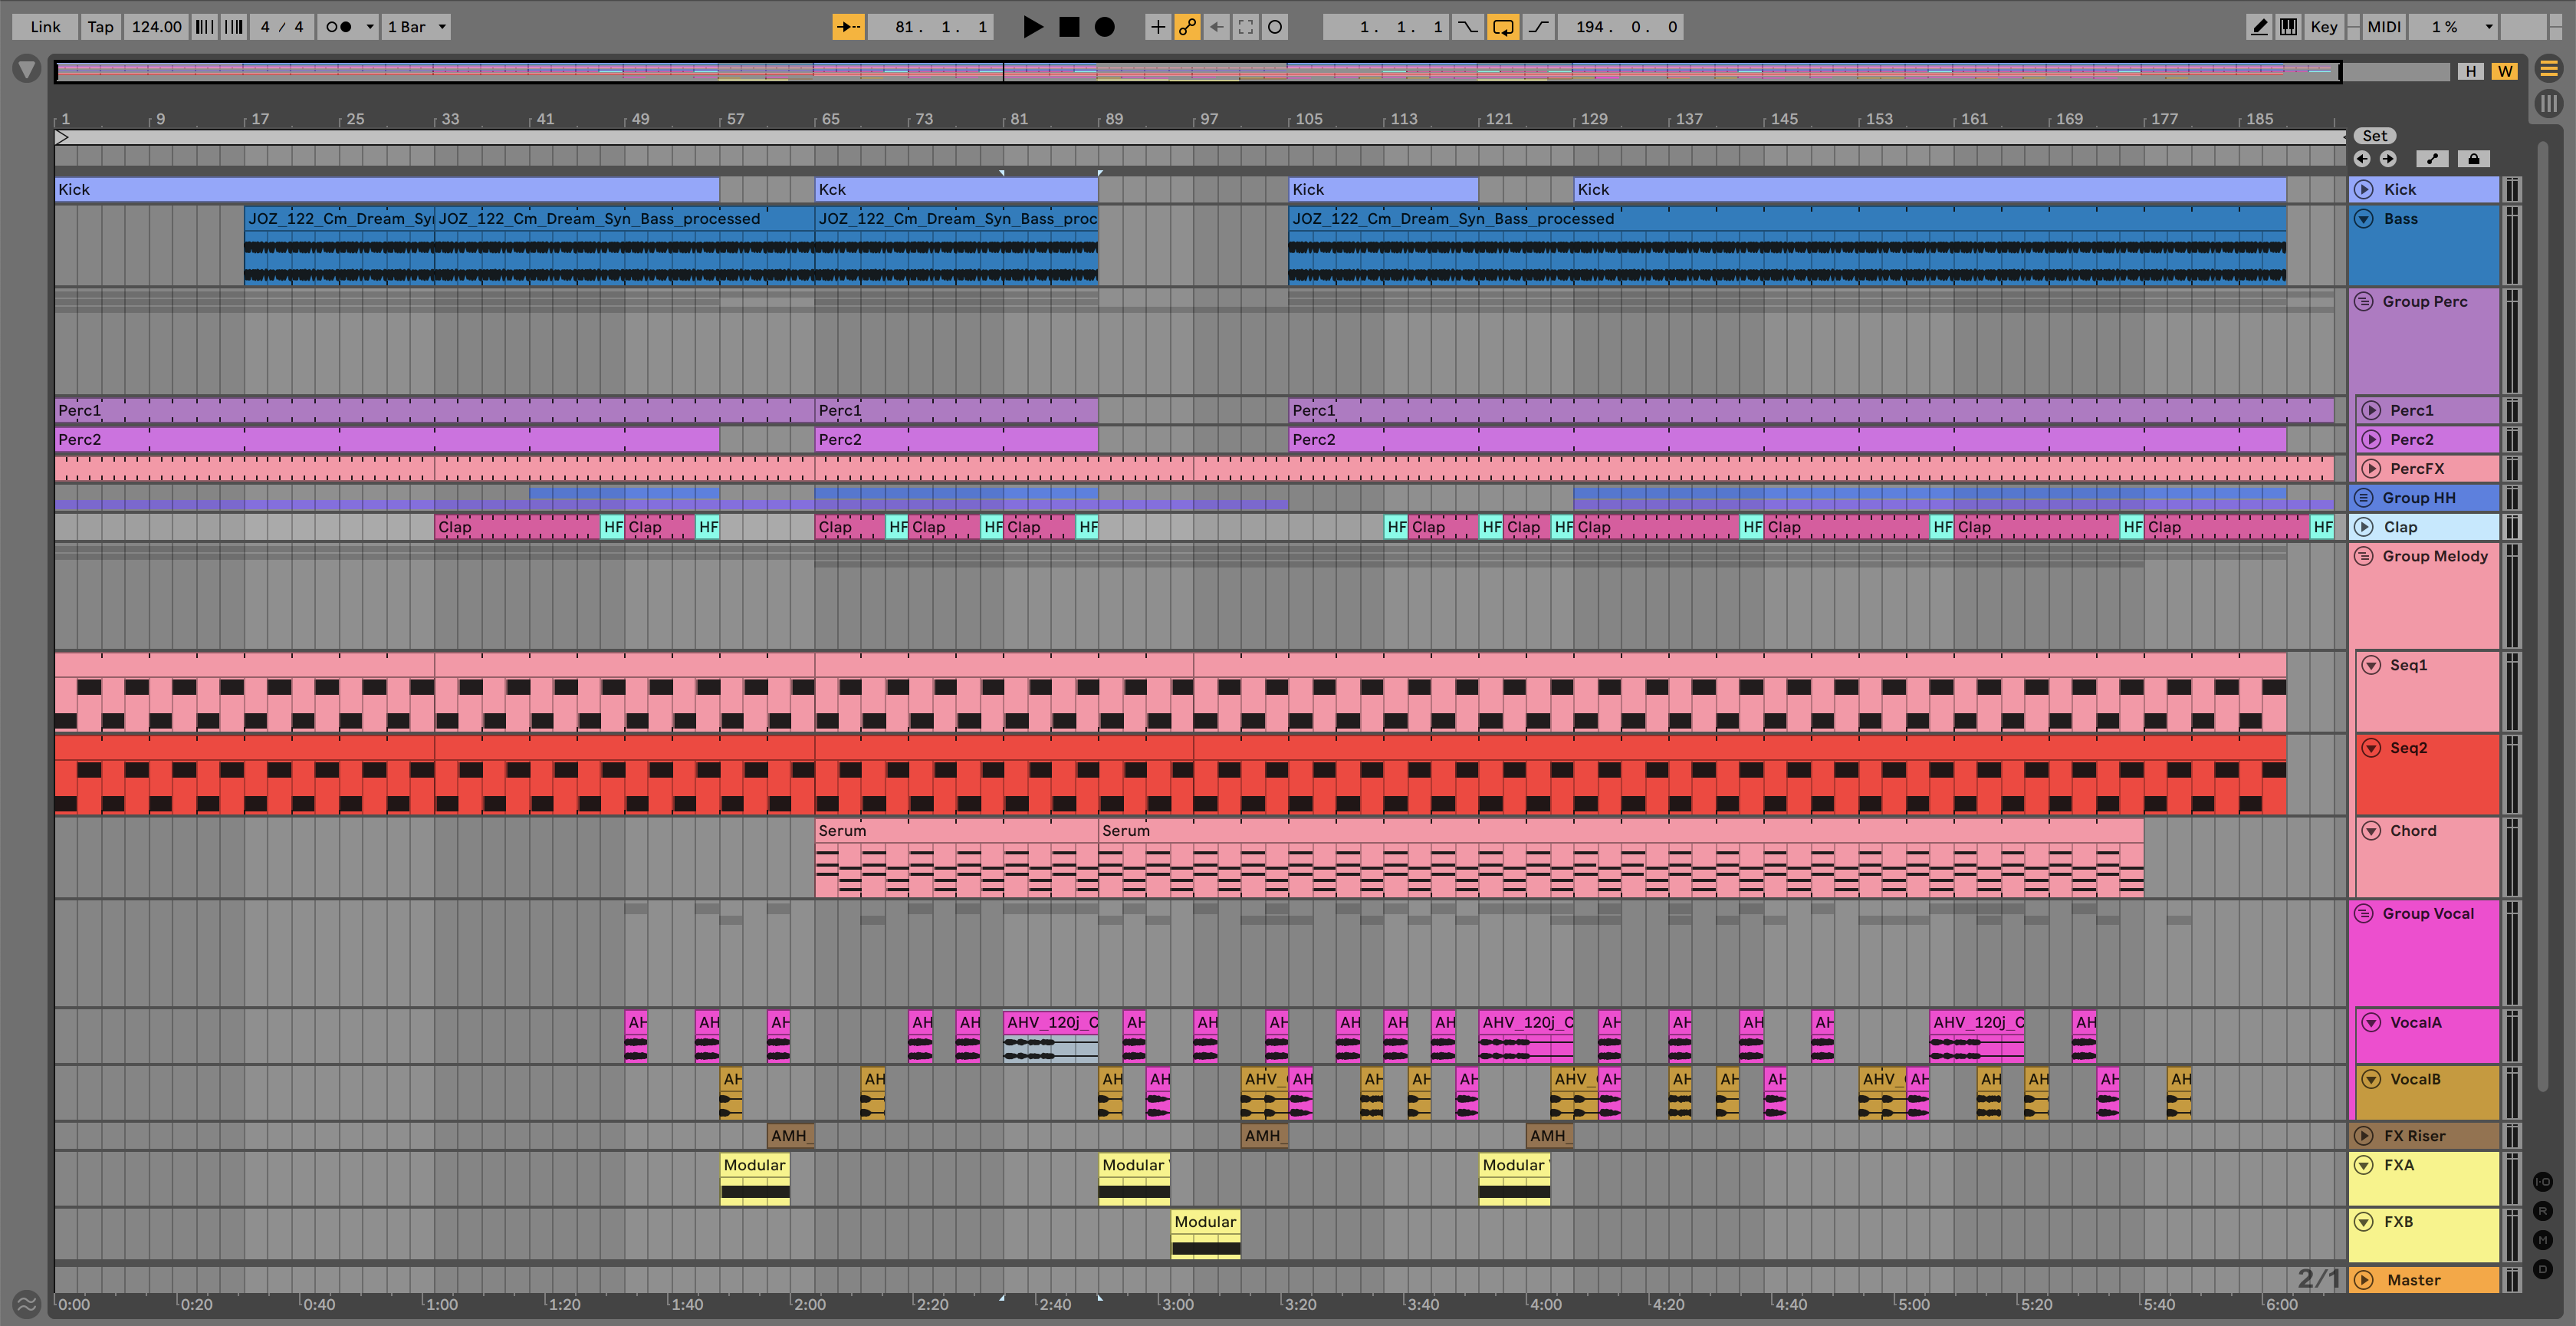Jump to next locator arrow
This screenshot has height=1326, width=2576.
[2388, 159]
